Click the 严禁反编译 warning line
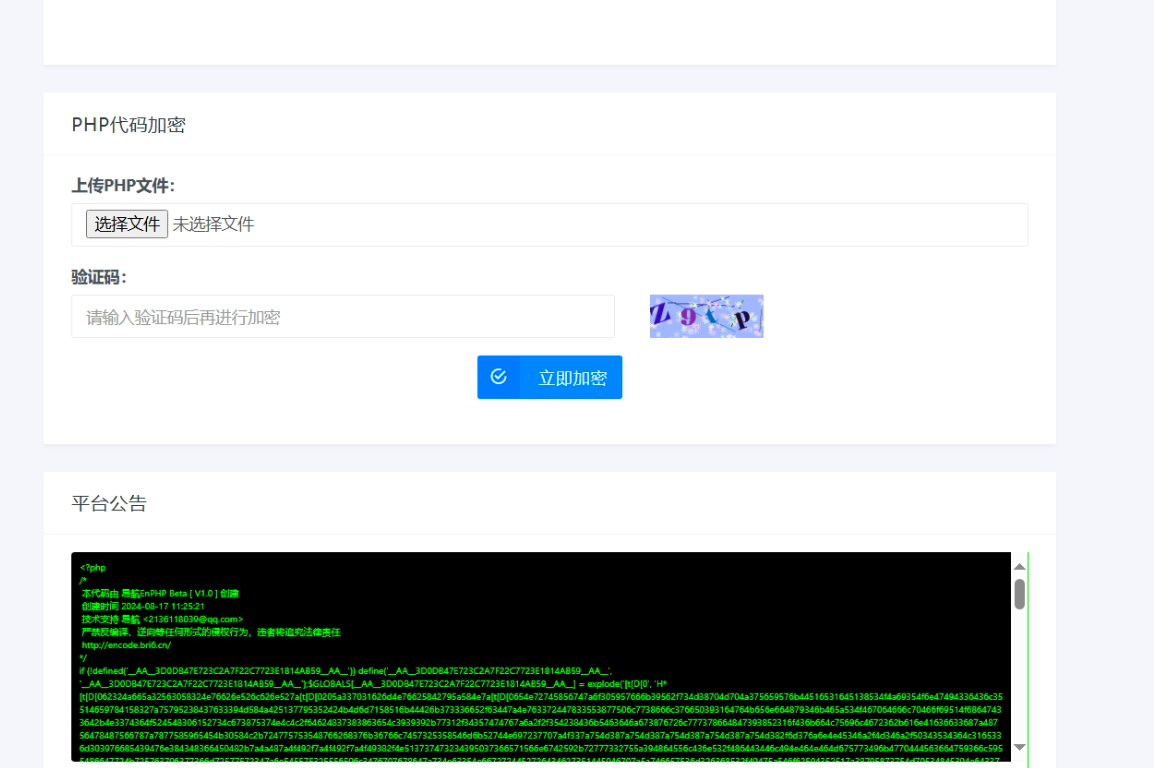Screen dimensions: 1154x768 click(210, 632)
